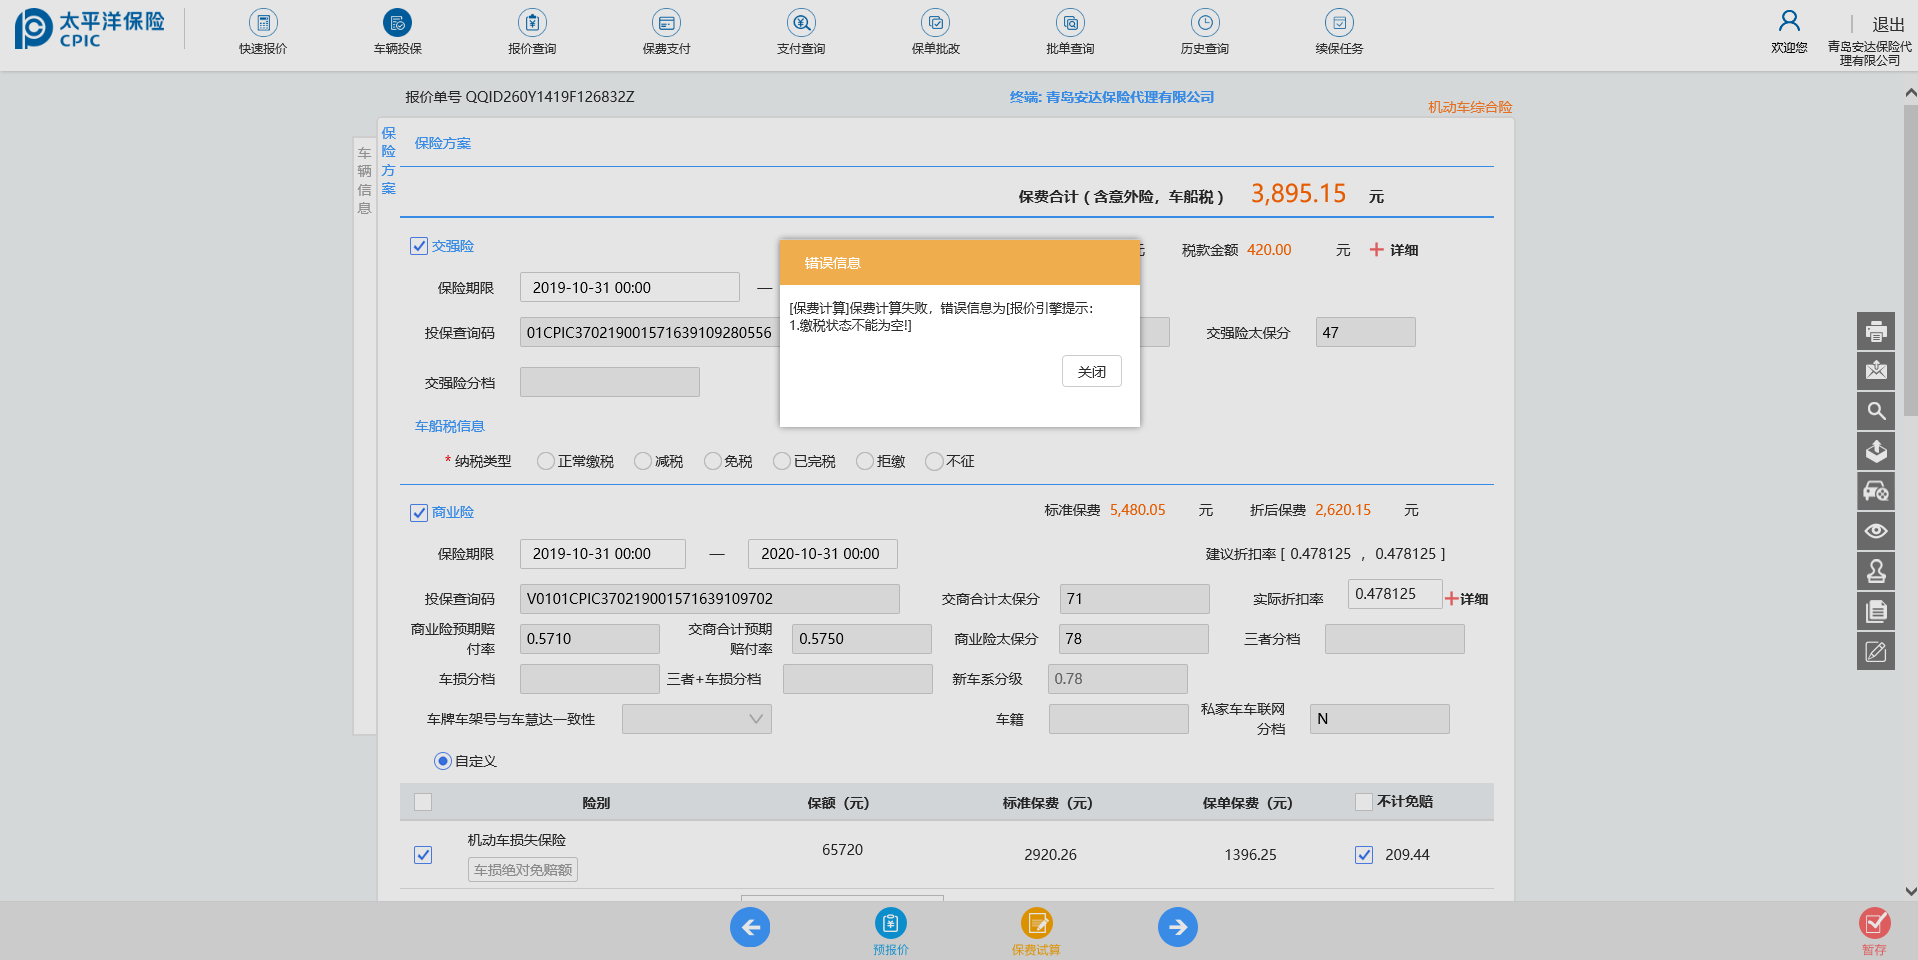The image size is (1918, 960).
Task: Click the magnifier search icon in right sidebar
Action: click(1875, 411)
